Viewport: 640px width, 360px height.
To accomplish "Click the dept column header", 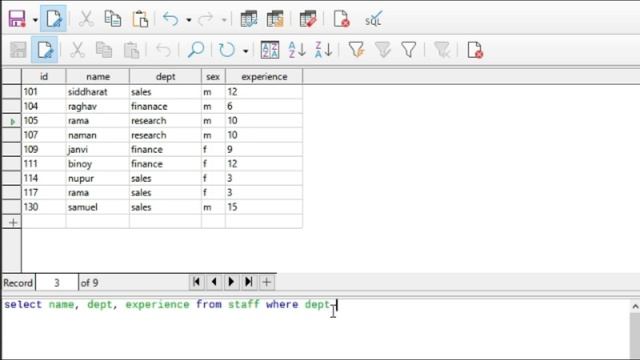I will coord(165,76).
